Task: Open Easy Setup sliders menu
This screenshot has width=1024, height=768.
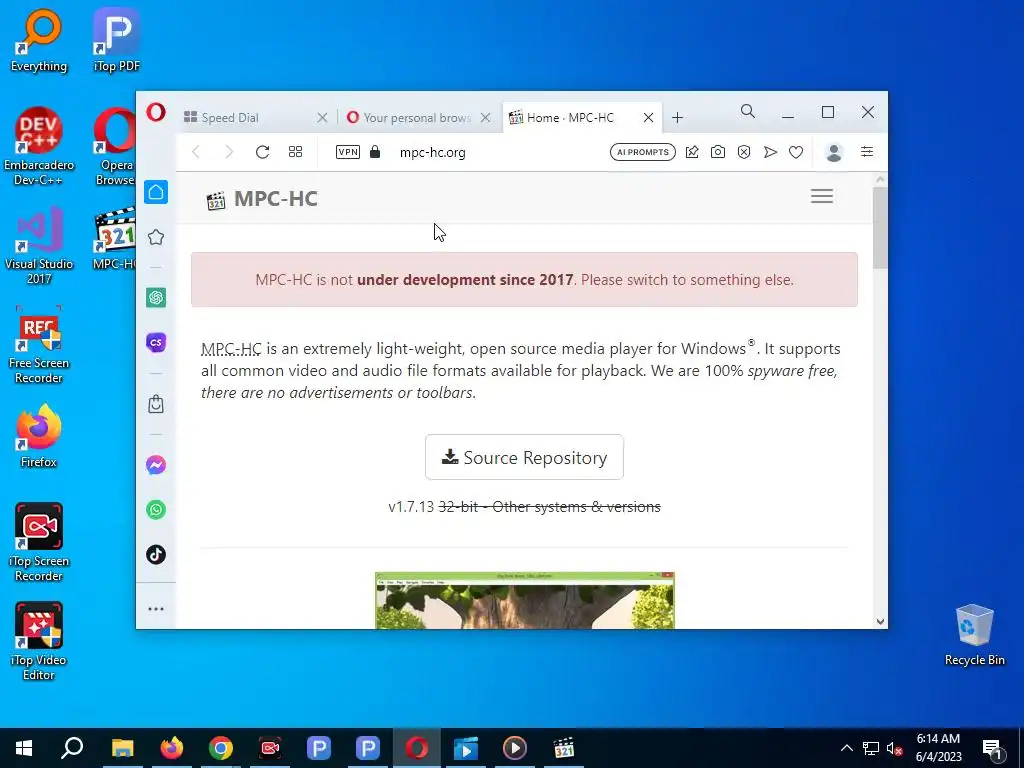Action: click(867, 152)
